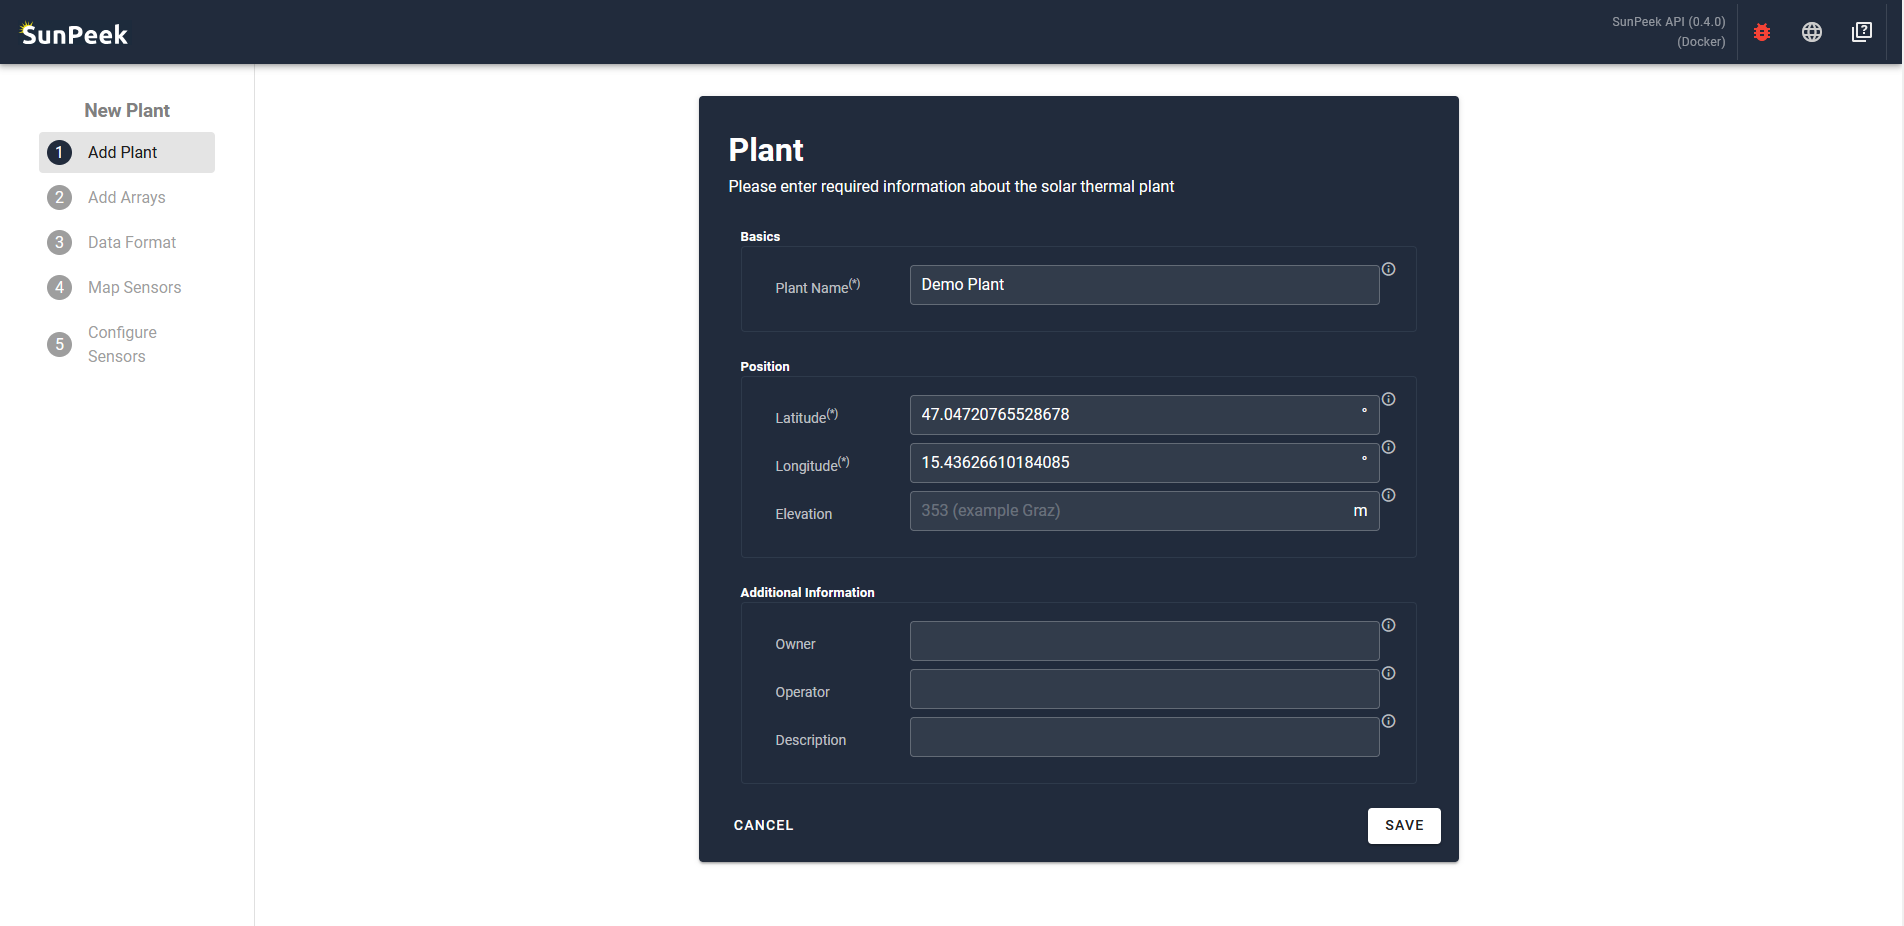
Task: Show info for Plant Name field
Action: [x=1388, y=269]
